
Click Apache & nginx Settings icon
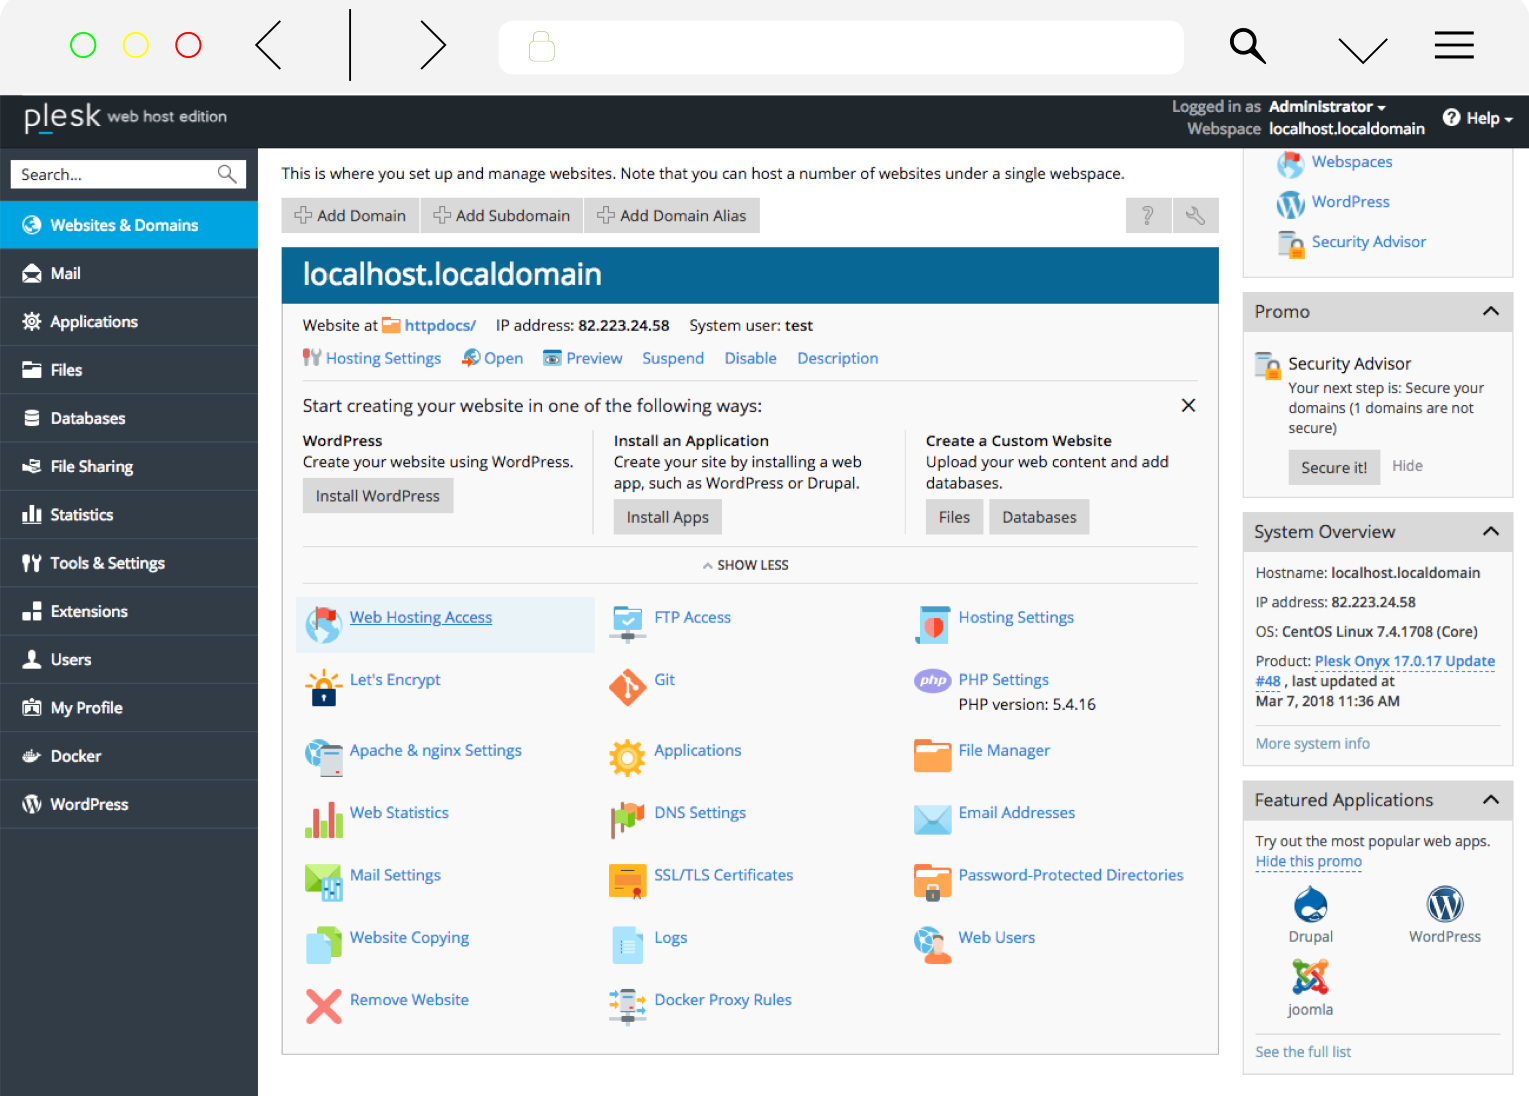tap(323, 758)
